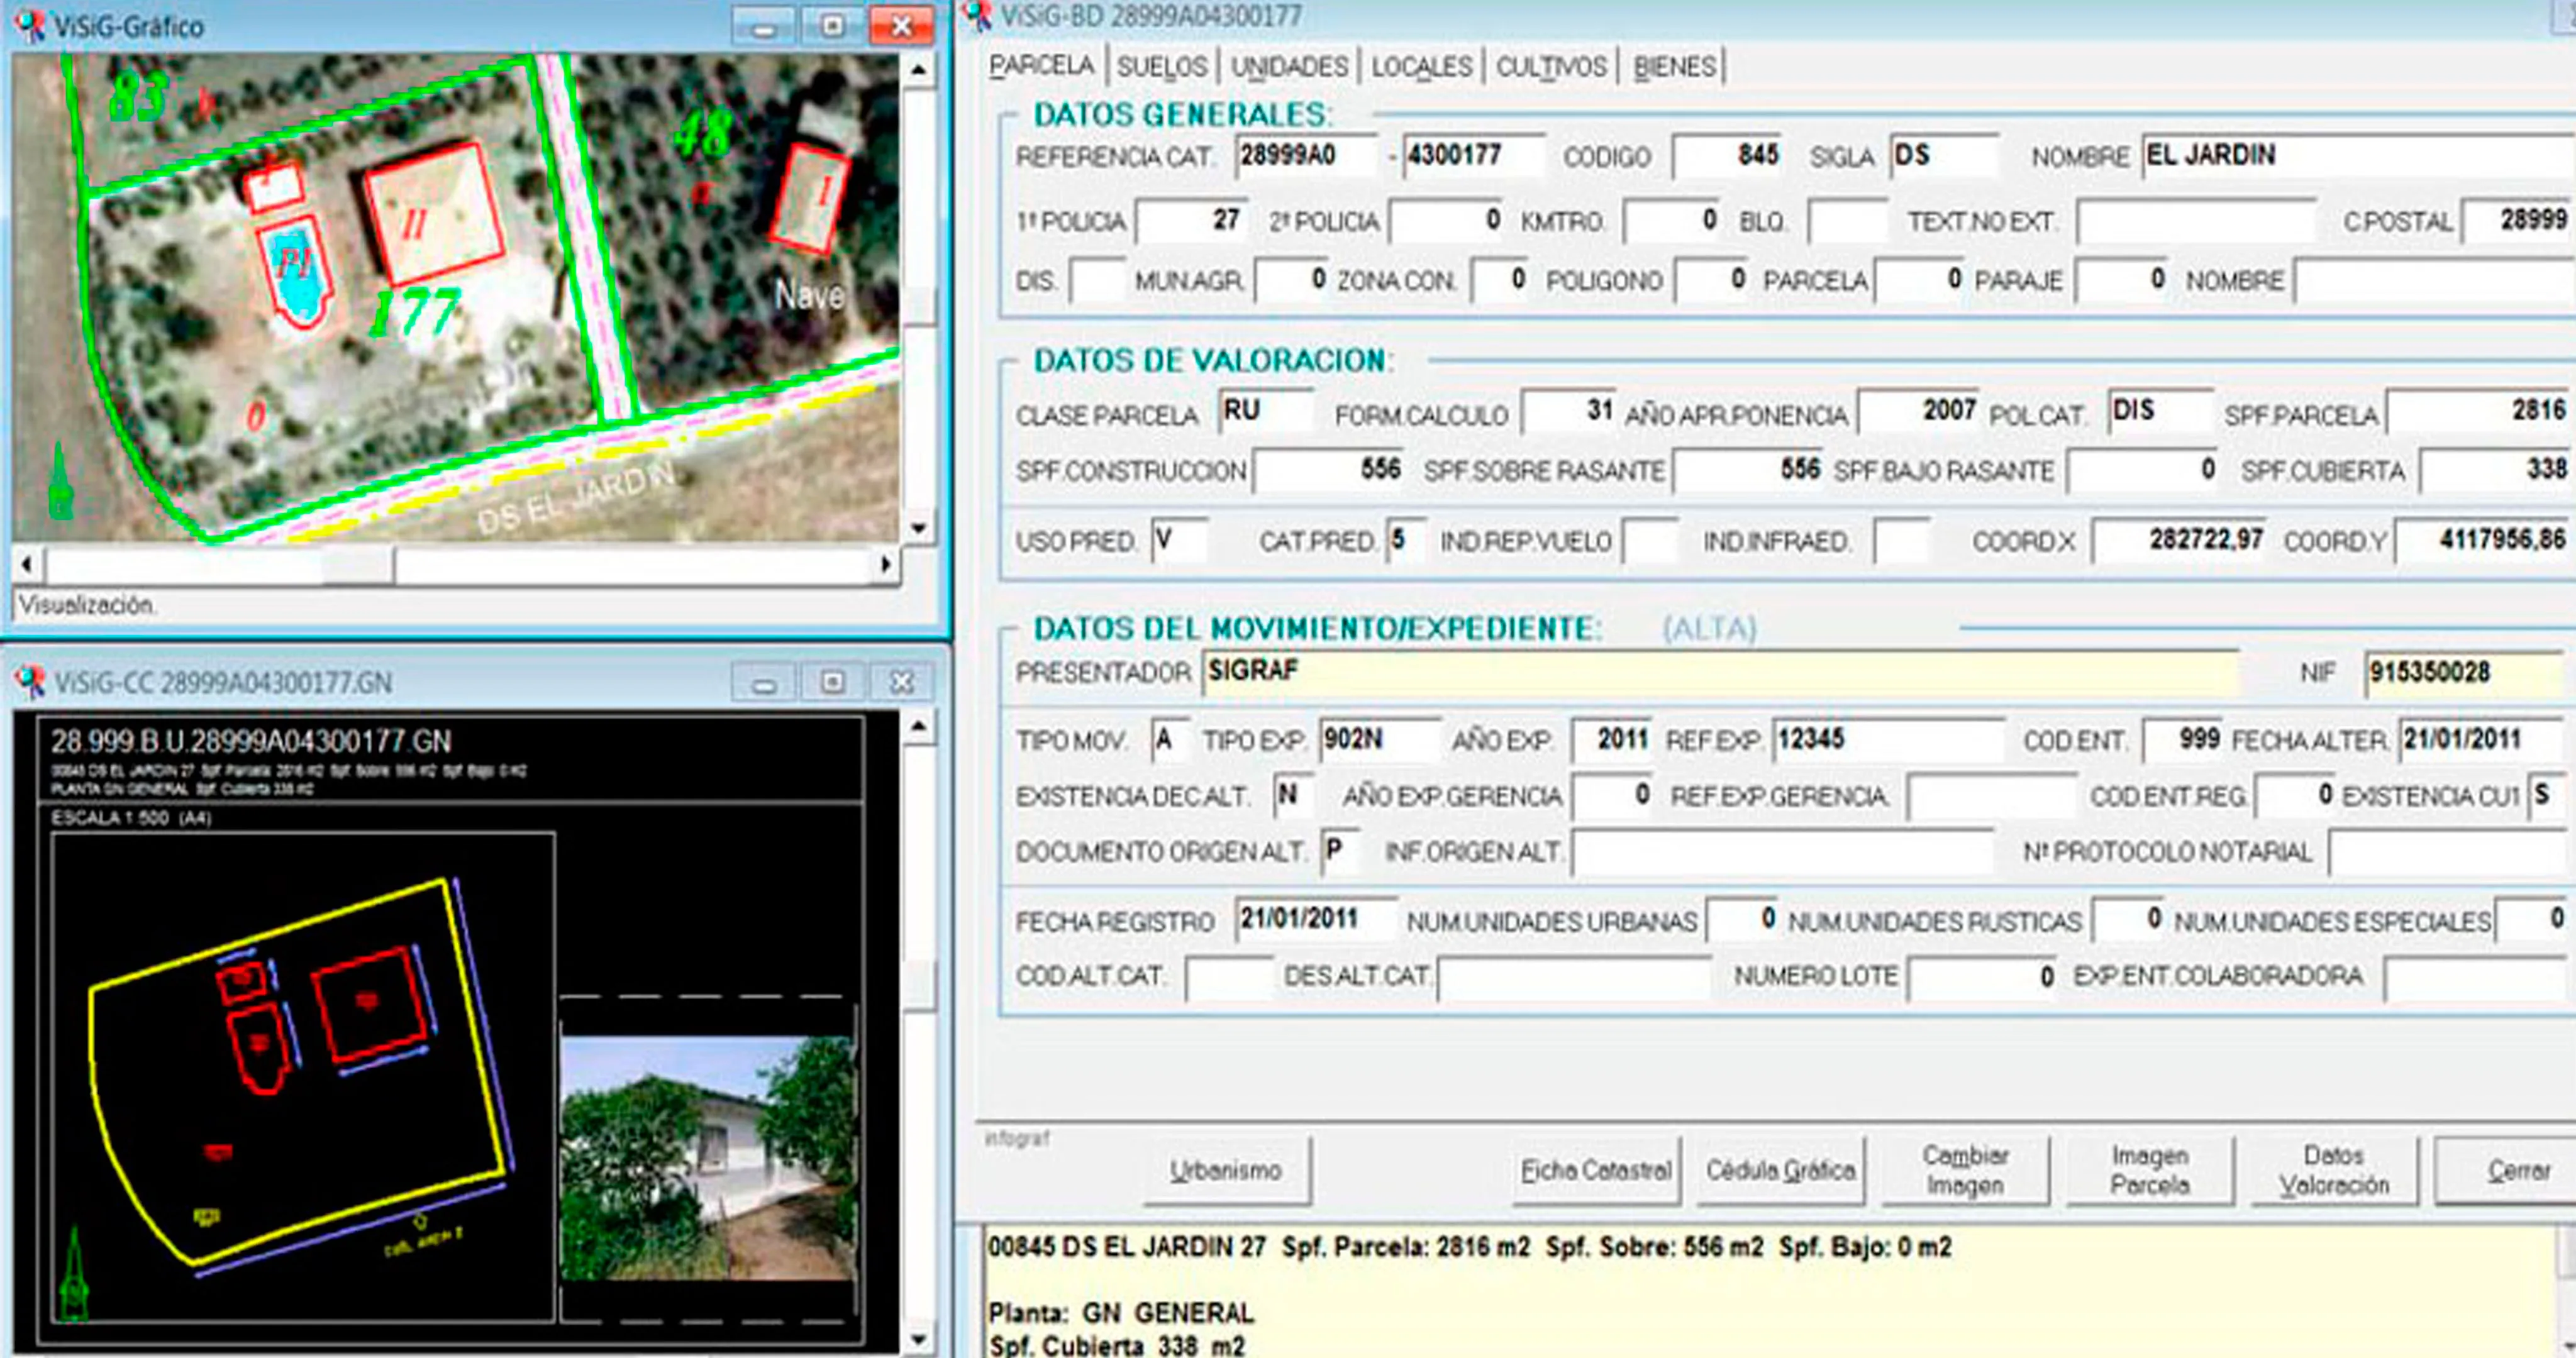
Task: Switch to the SUELOS tab
Action: click(1162, 67)
